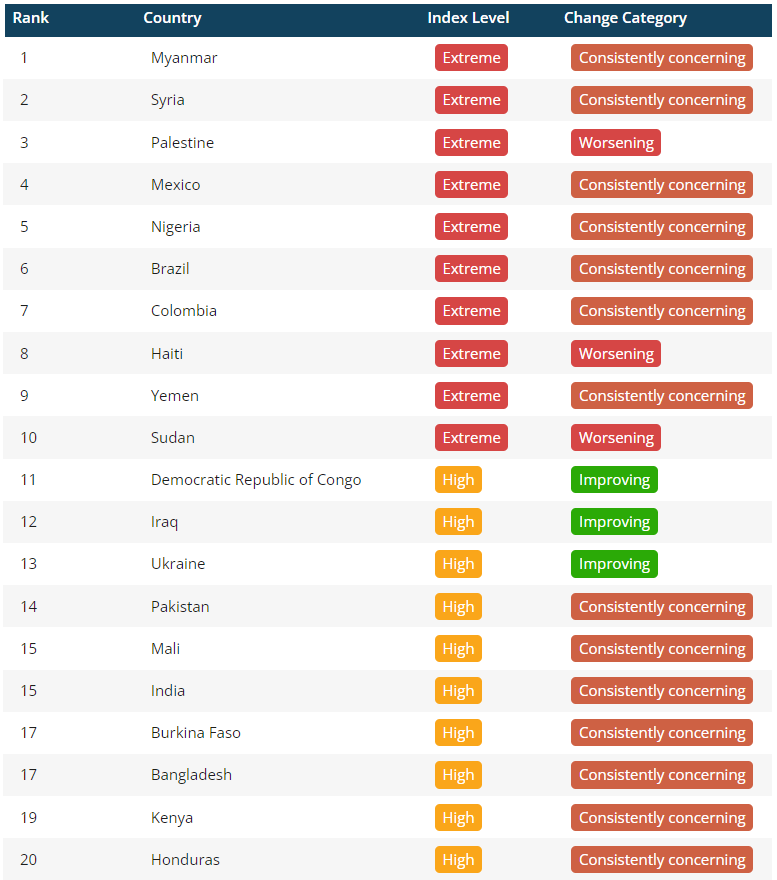Select the Change Category column header
Image resolution: width=777 pixels, height=880 pixels.
tap(625, 18)
